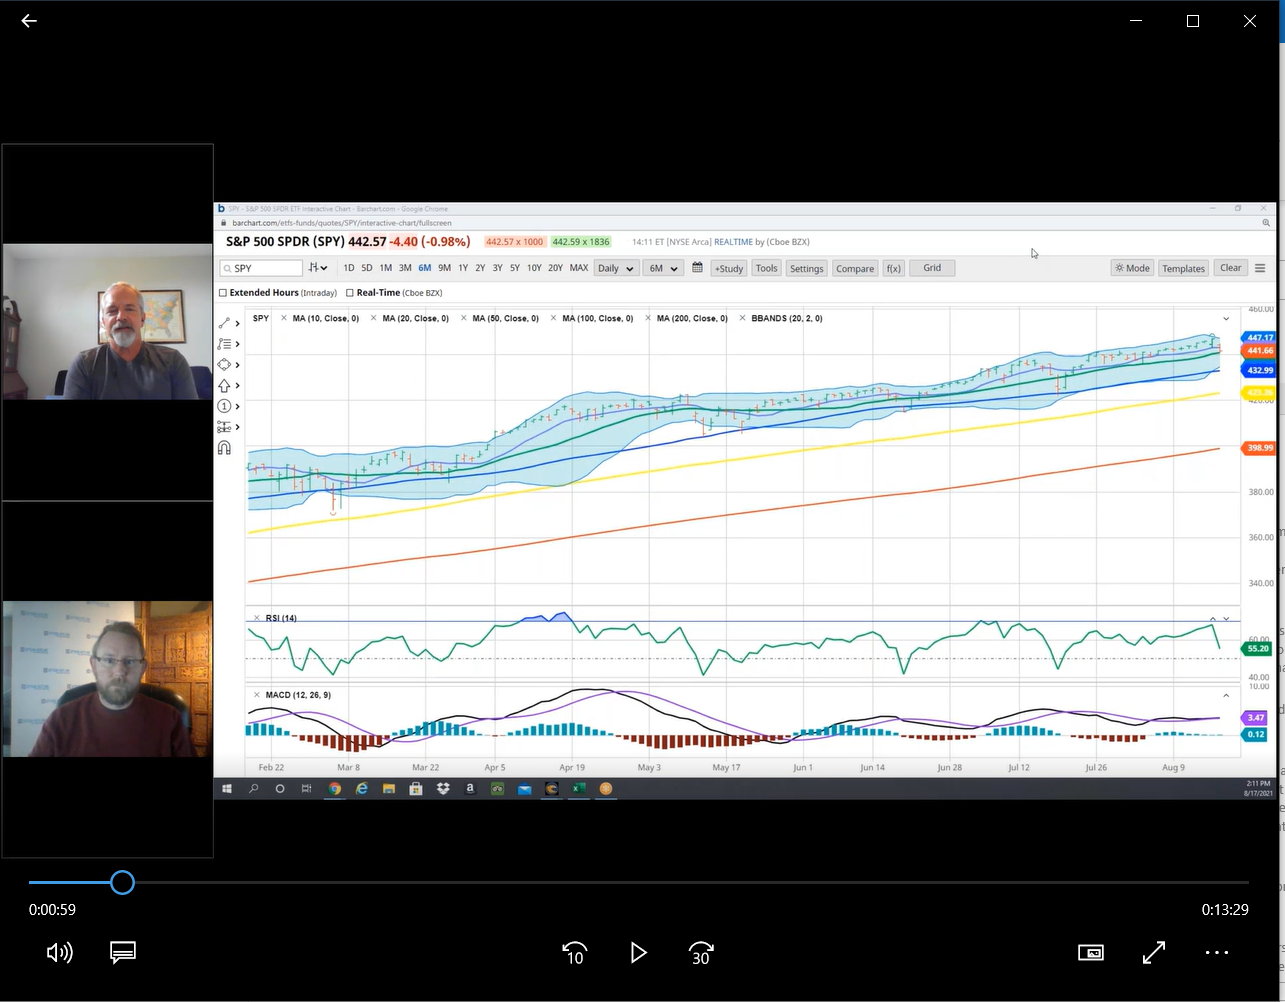Image resolution: width=1285 pixels, height=1002 pixels.
Task: Select the arrow marker tool
Action: point(224,386)
